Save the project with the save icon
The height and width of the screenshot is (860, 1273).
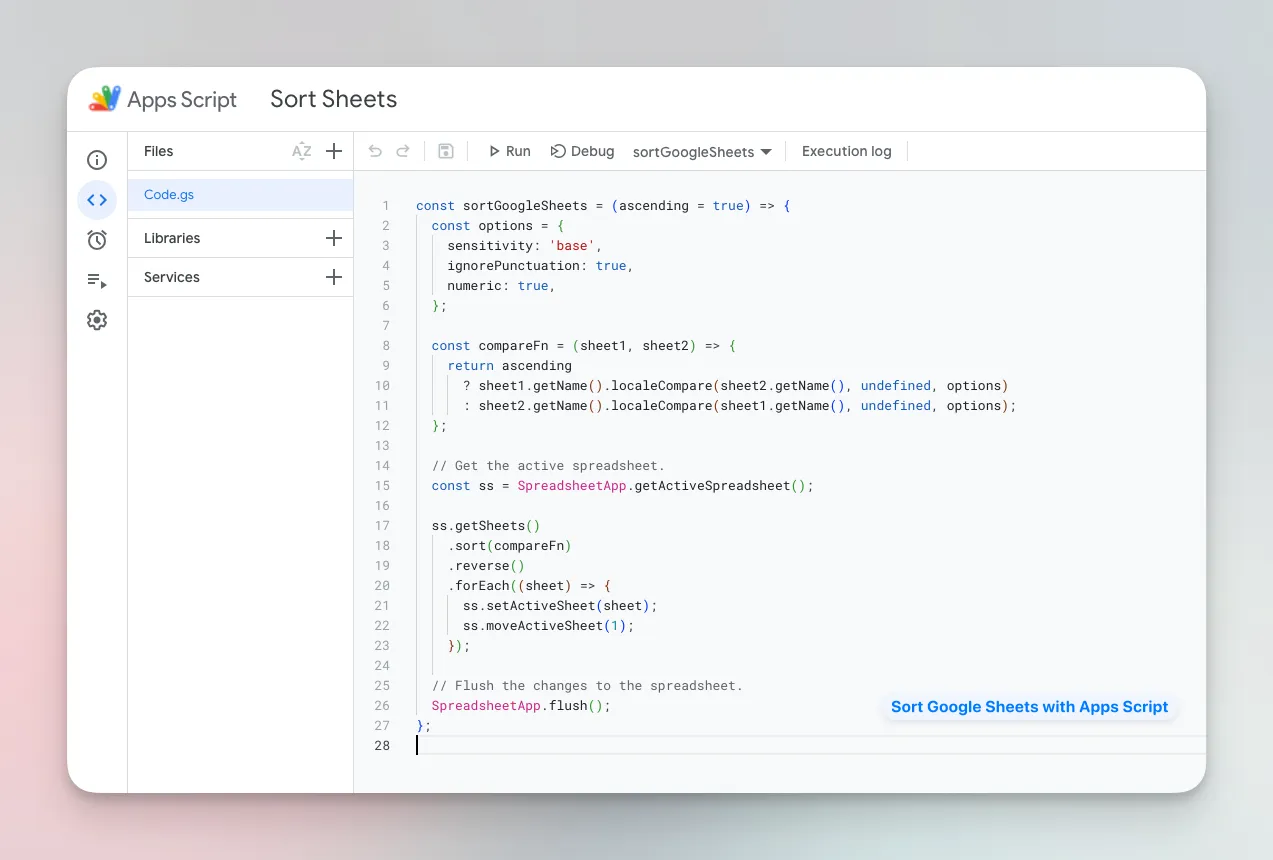445,151
